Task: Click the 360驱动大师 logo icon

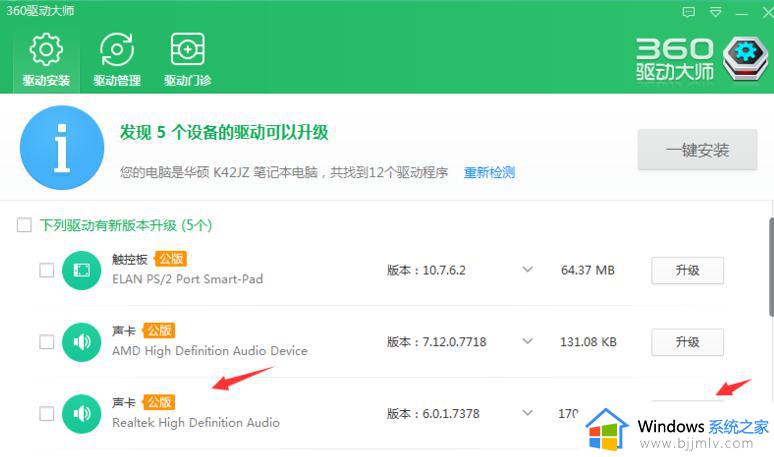Action: (x=745, y=58)
